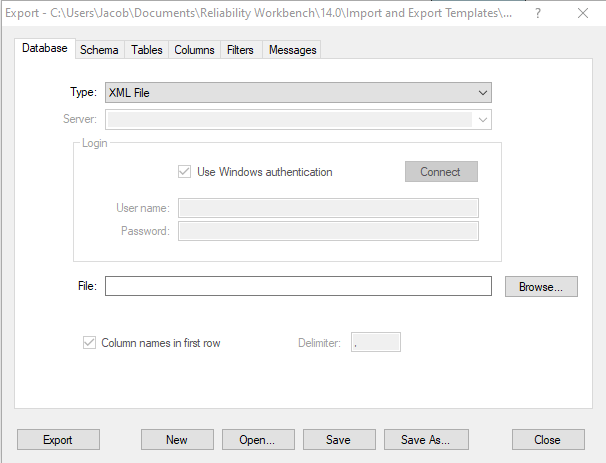This screenshot has width=606, height=463.
Task: Click the Export button
Action: (57, 439)
